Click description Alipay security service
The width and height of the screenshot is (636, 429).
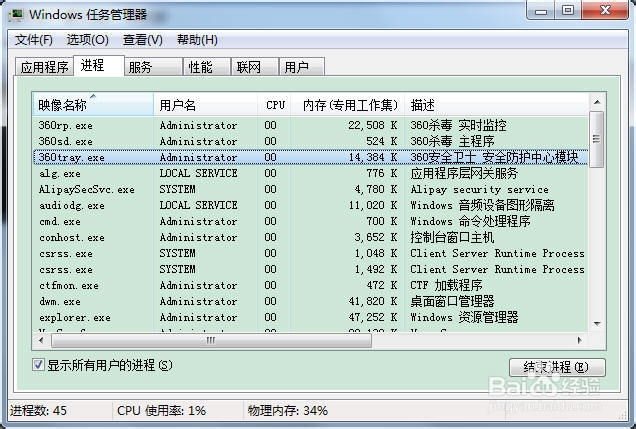479,189
